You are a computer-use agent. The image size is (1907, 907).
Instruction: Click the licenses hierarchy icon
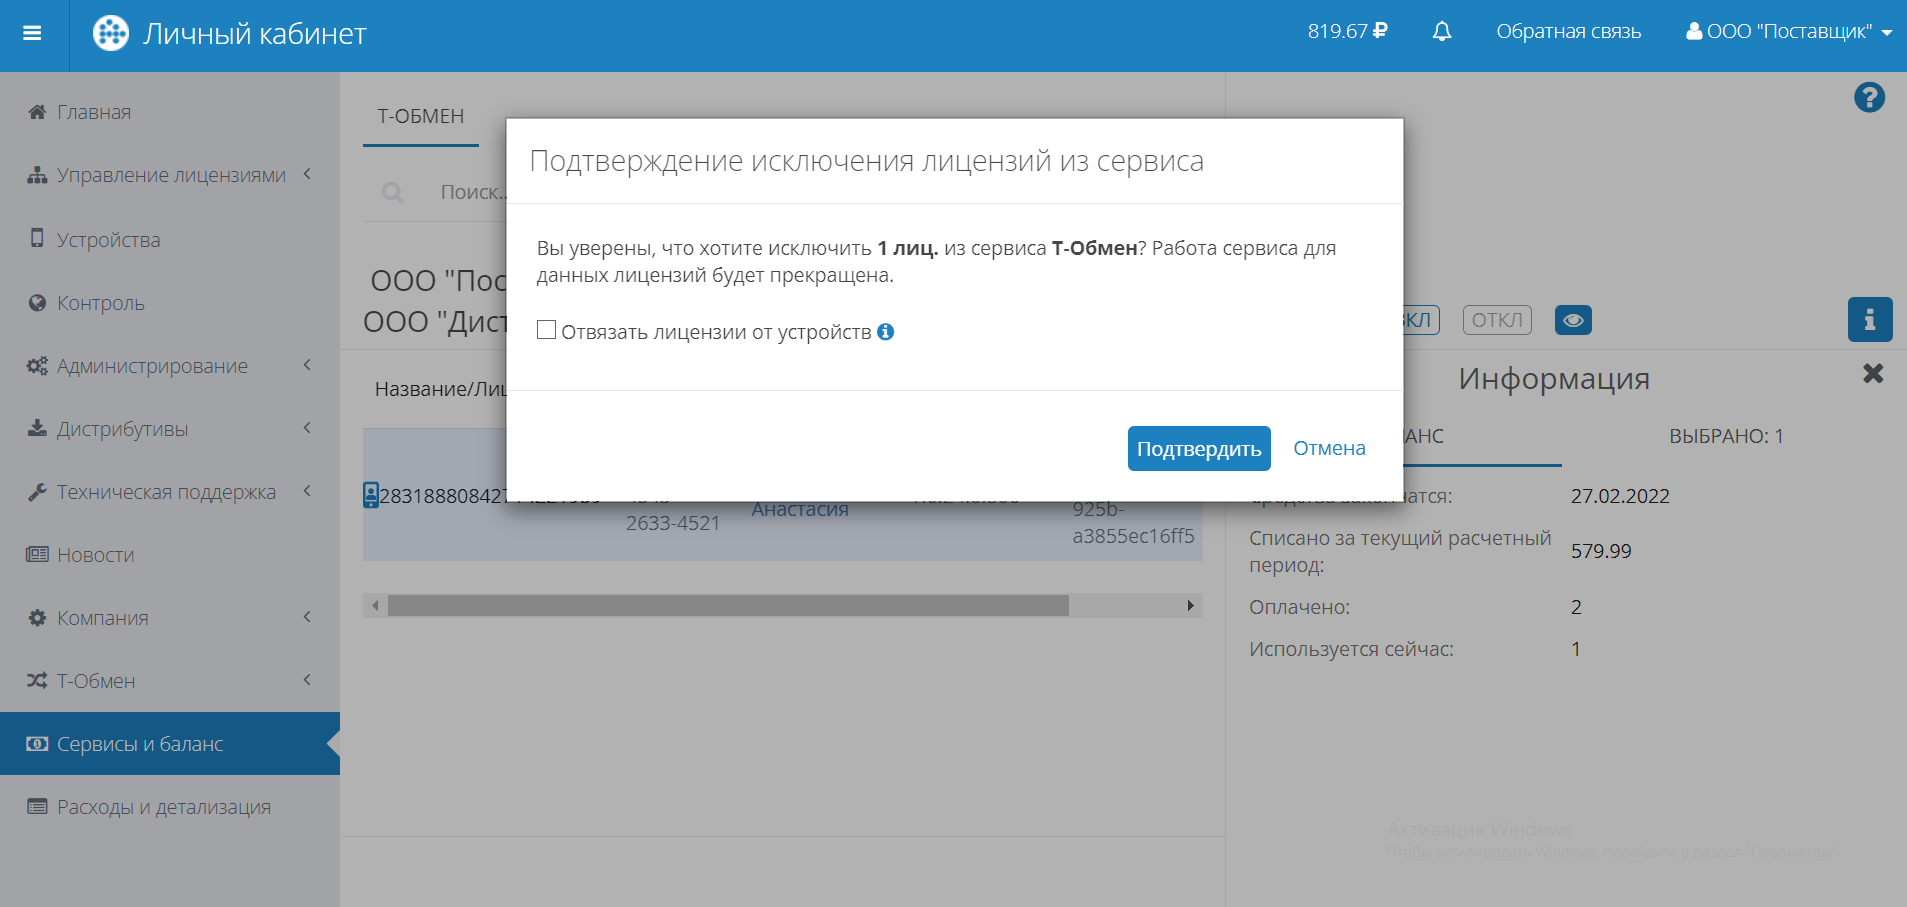pyautogui.click(x=37, y=175)
